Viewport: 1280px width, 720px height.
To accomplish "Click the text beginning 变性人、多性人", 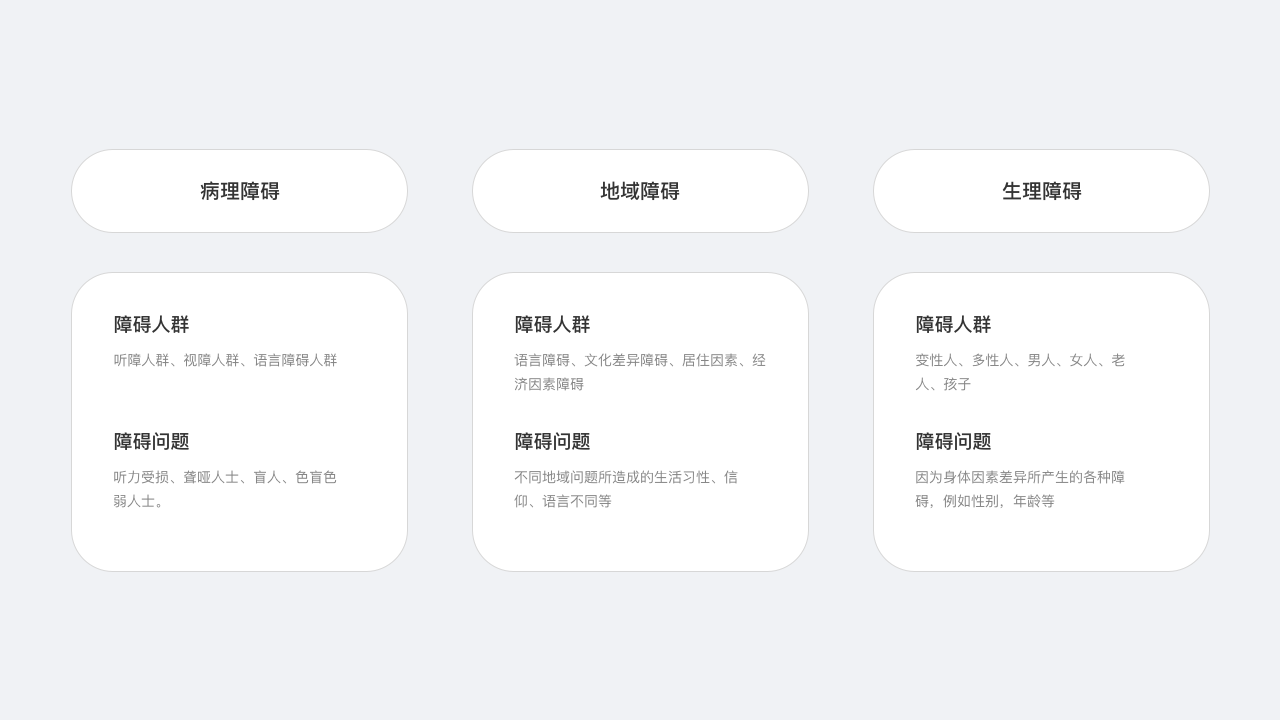I will point(1020,372).
